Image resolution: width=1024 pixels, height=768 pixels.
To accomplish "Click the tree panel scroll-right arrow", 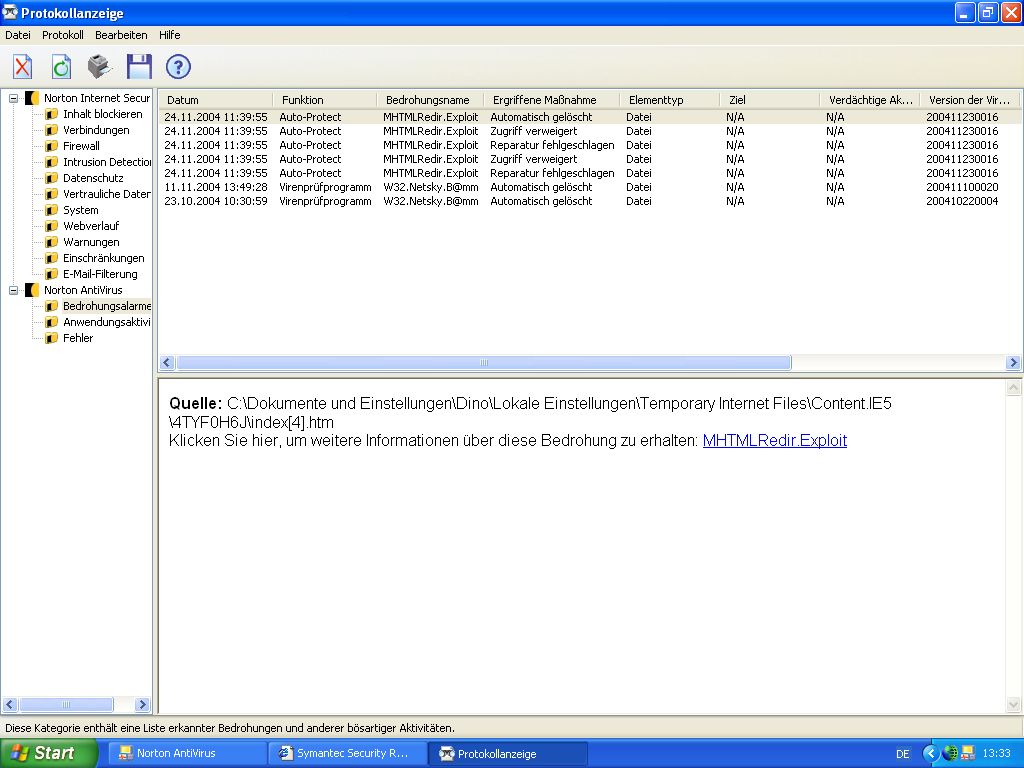I will [x=142, y=705].
